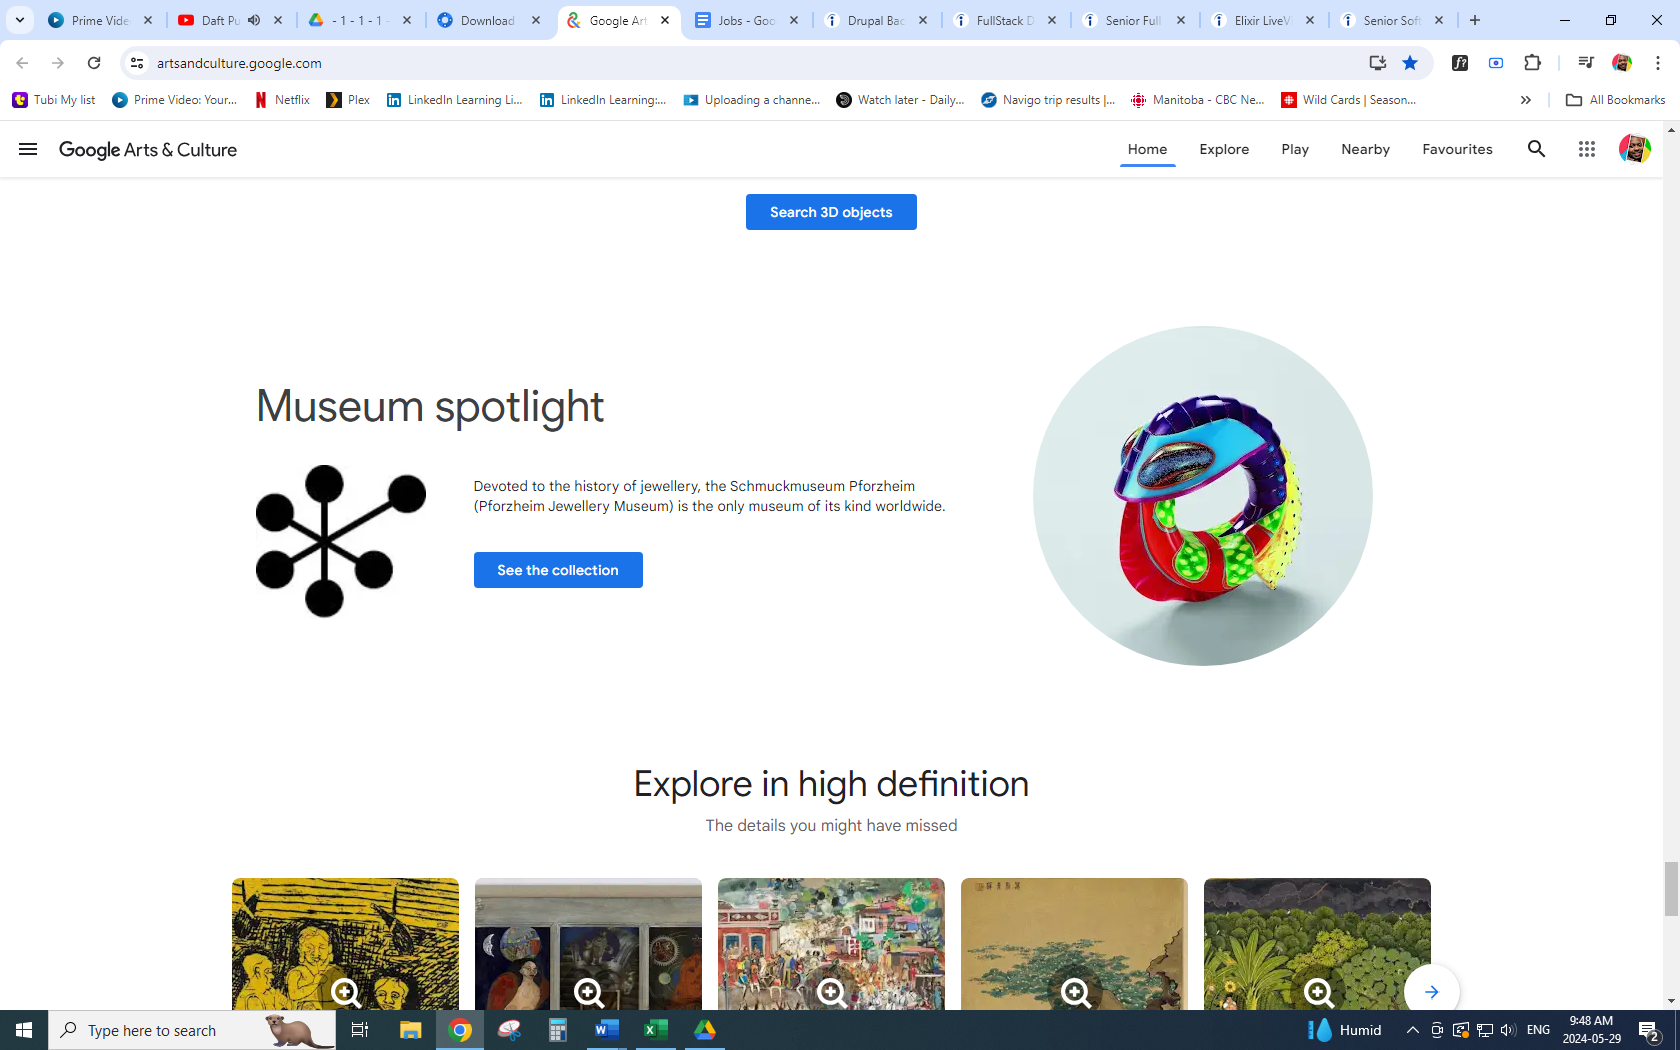
Task: Show more bookmarks with the chevron
Action: 1525,100
